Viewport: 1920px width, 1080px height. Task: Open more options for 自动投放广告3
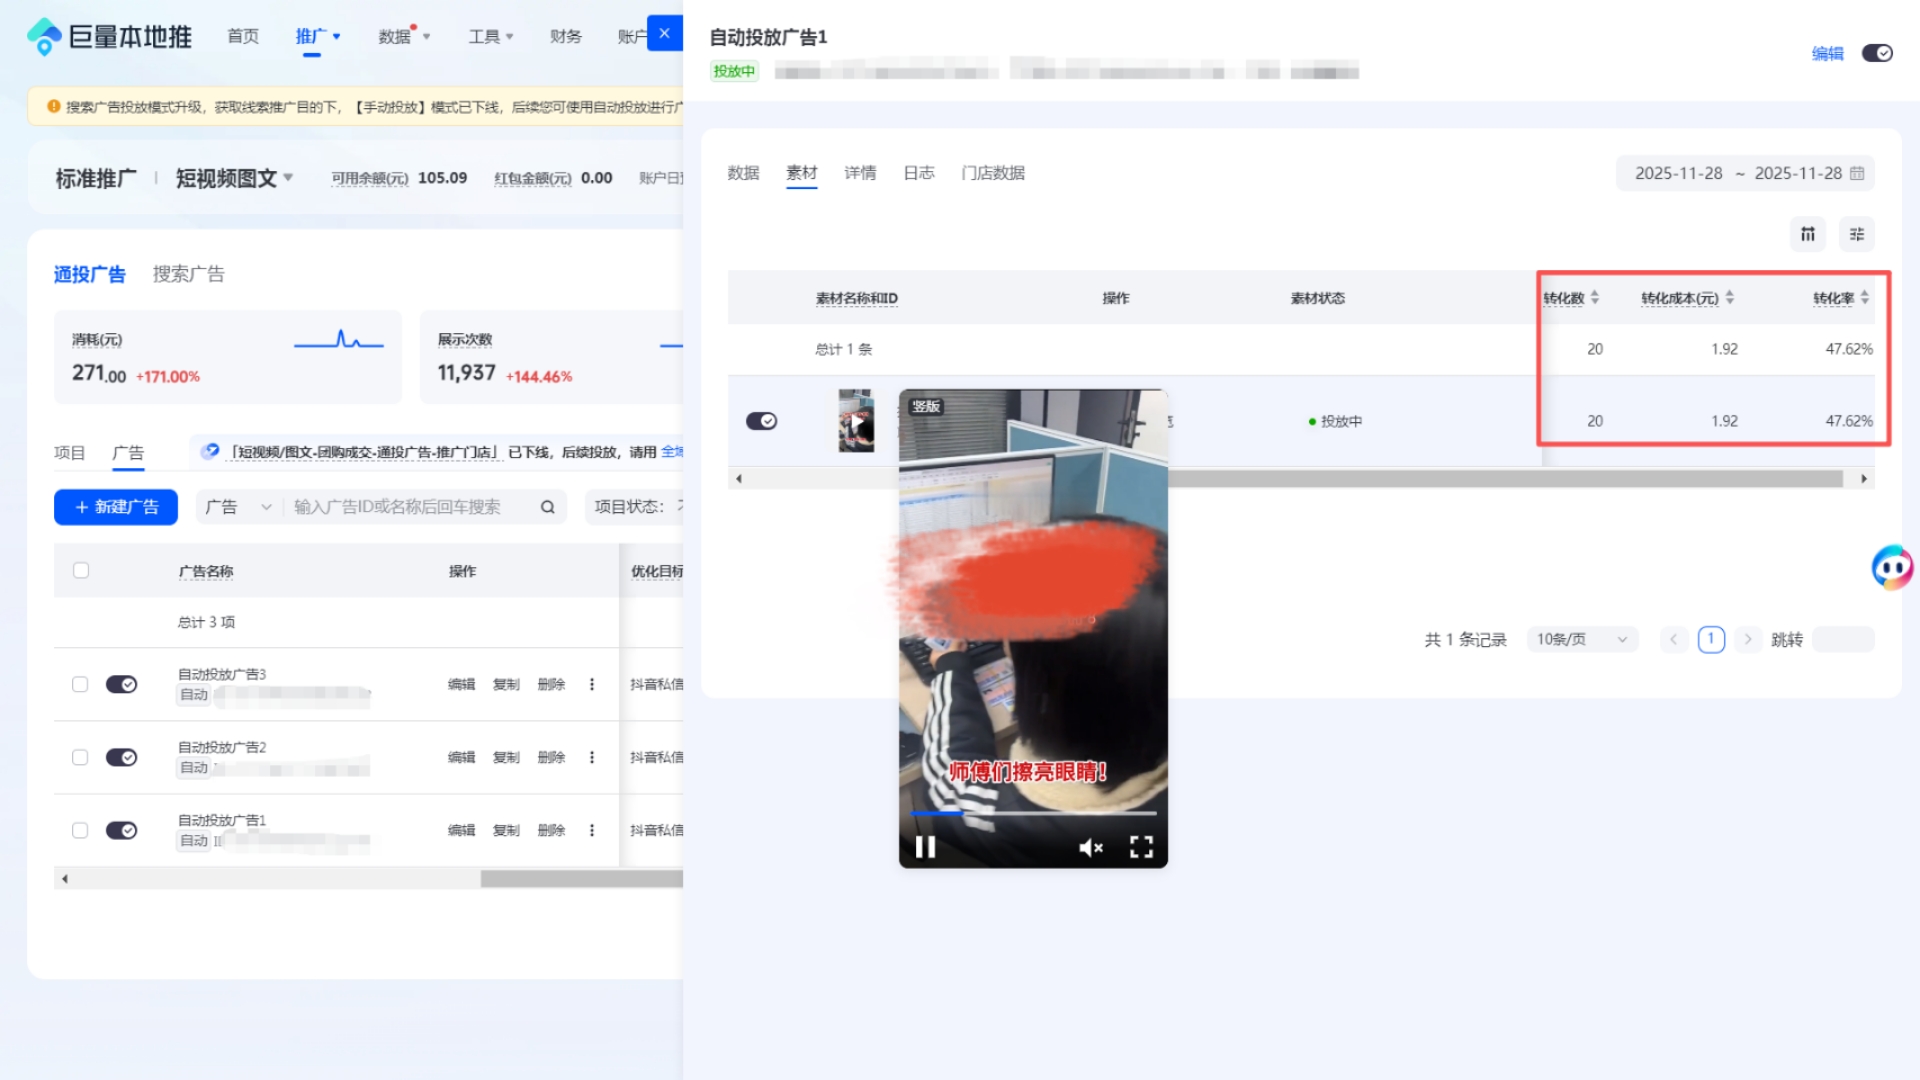(x=592, y=684)
